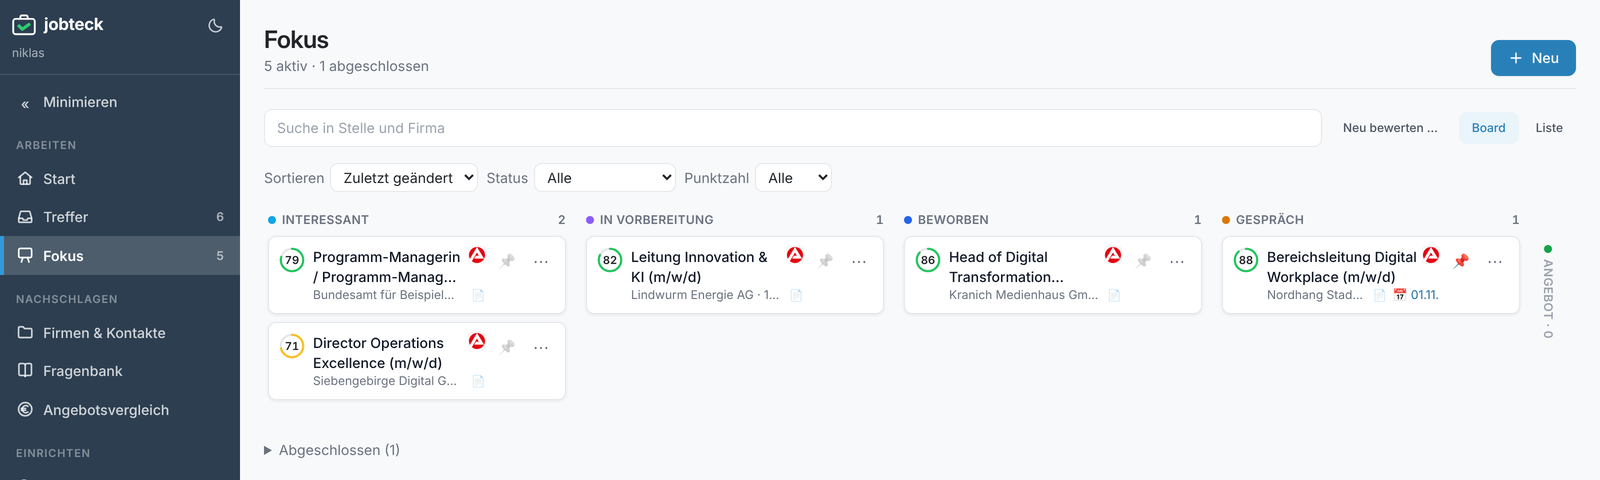Open the Sortieren dropdown
The width and height of the screenshot is (1600, 480).
coord(404,178)
